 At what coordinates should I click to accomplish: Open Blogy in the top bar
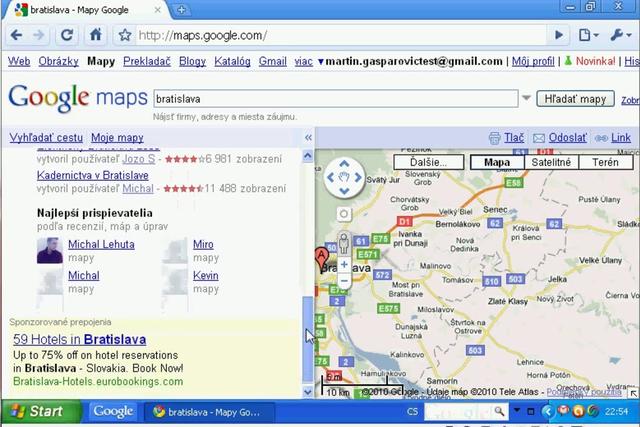point(192,61)
